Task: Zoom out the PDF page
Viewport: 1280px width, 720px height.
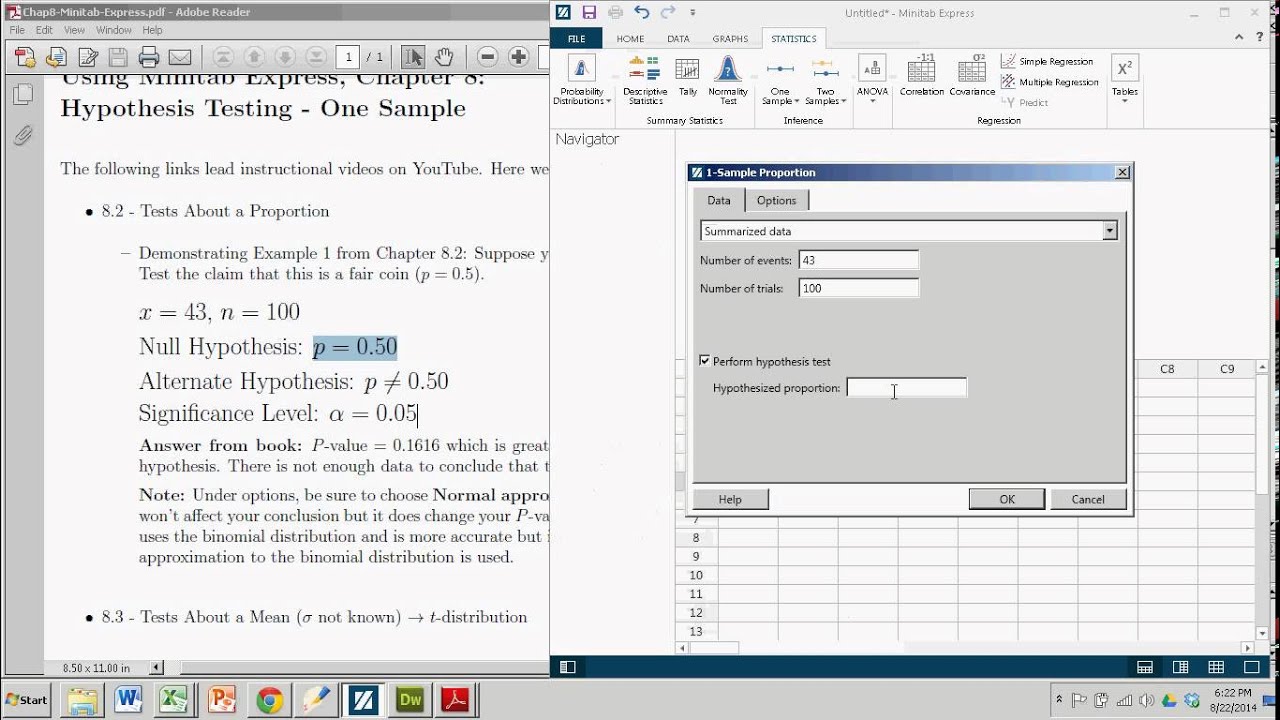Action: pos(487,57)
